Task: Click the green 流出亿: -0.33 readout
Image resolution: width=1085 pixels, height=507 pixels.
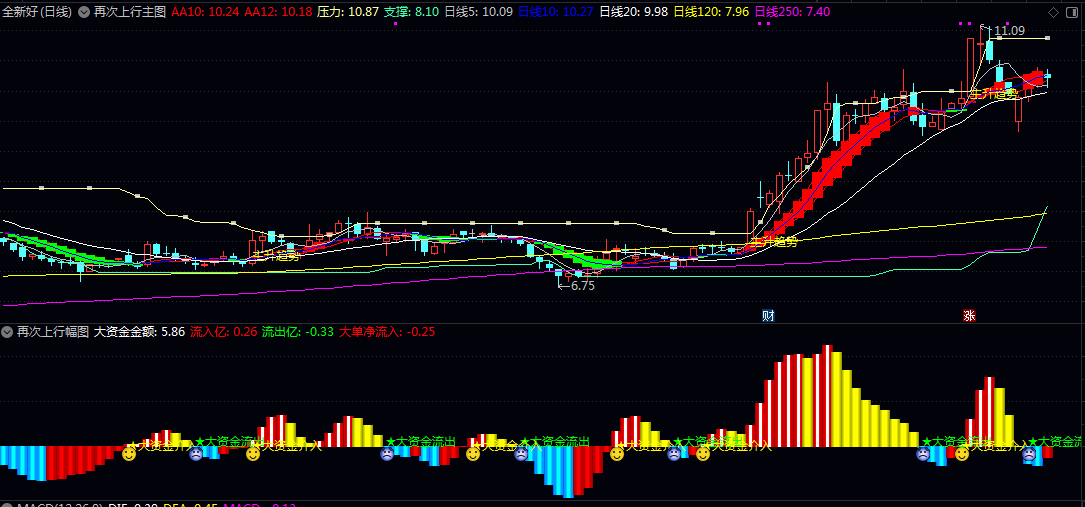Action: click(298, 331)
